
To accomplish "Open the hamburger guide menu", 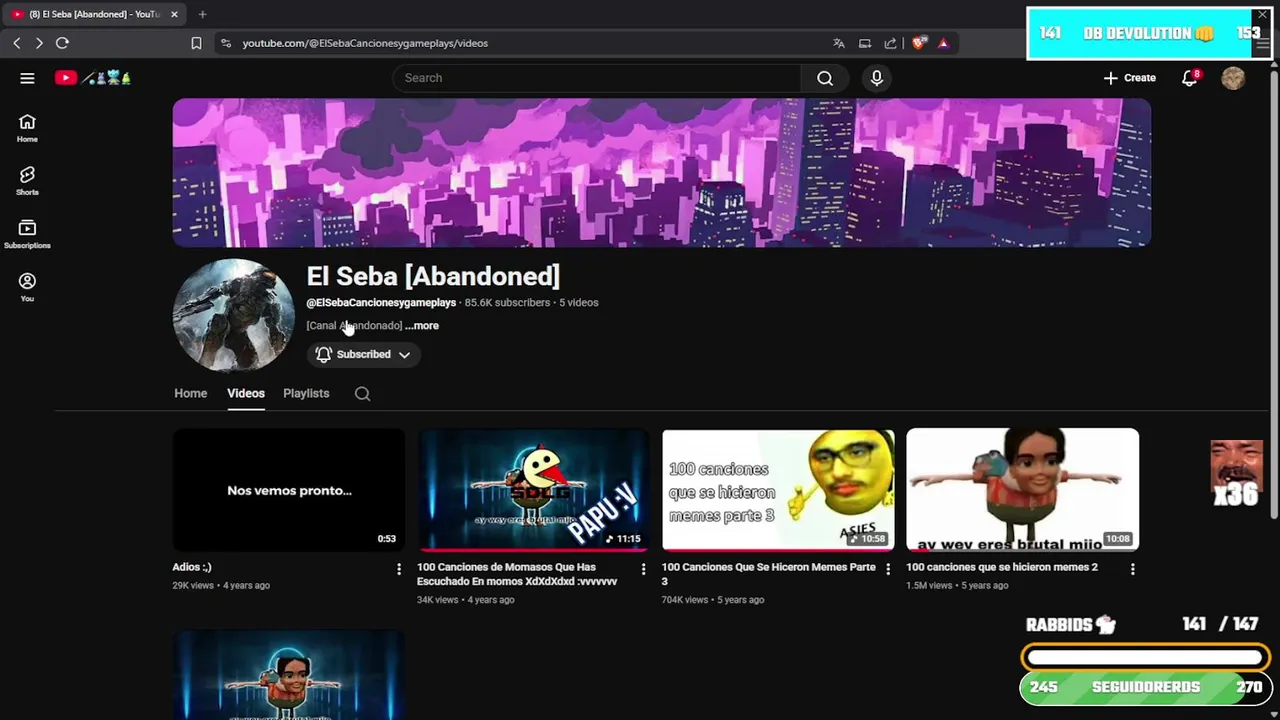I will (27, 78).
